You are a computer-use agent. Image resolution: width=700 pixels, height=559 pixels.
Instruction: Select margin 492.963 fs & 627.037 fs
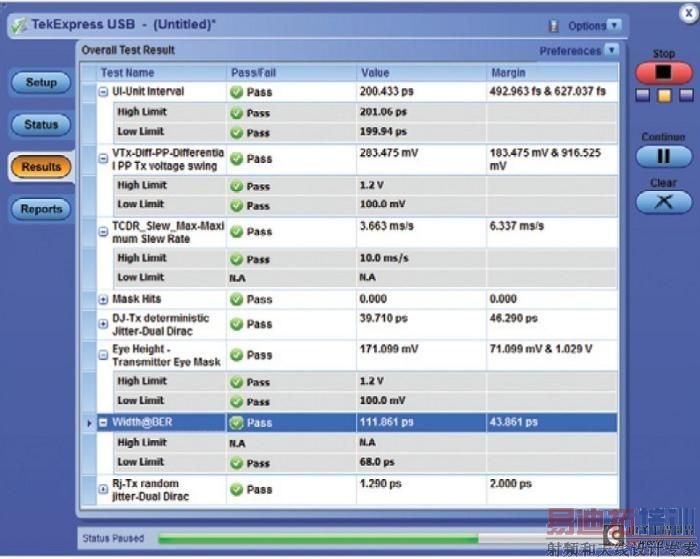(548, 92)
